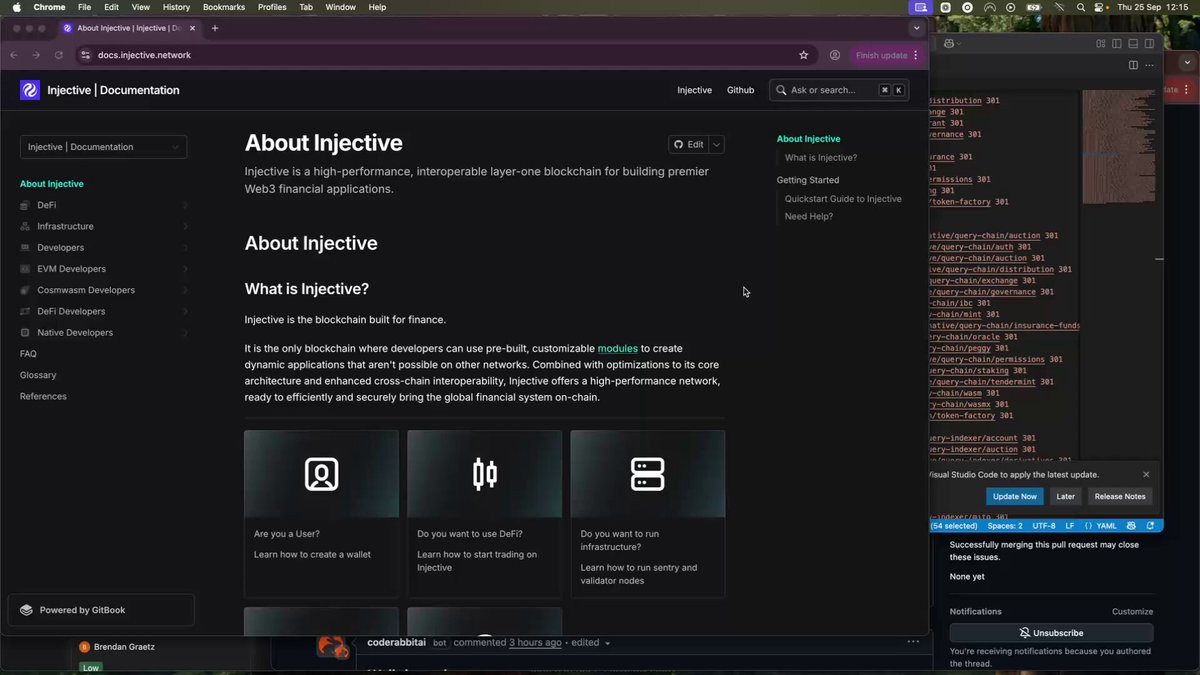Click the Native Developers sidebar icon

[26, 332]
